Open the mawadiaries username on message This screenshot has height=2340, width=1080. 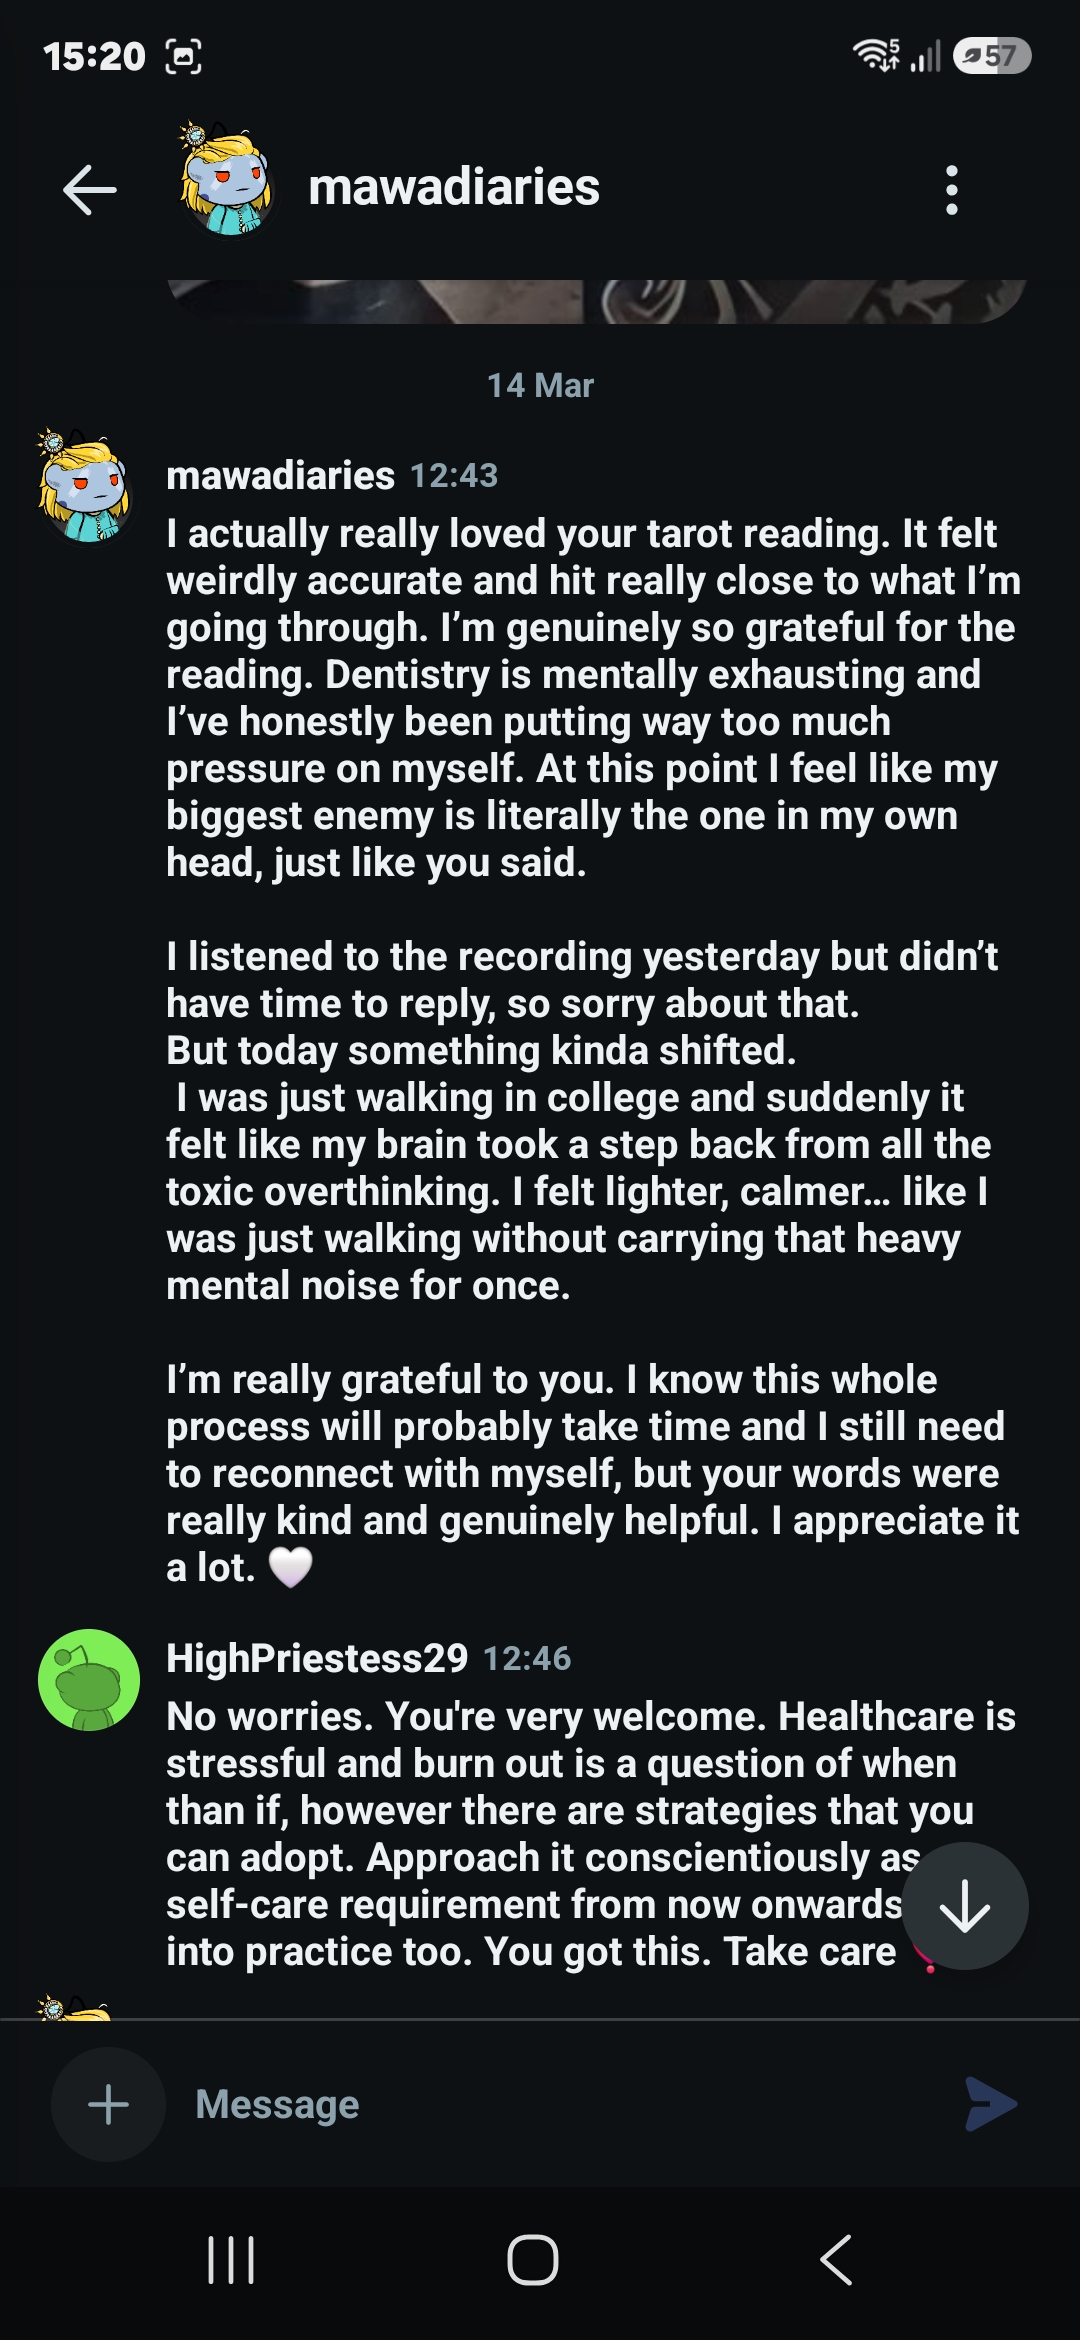tap(280, 475)
